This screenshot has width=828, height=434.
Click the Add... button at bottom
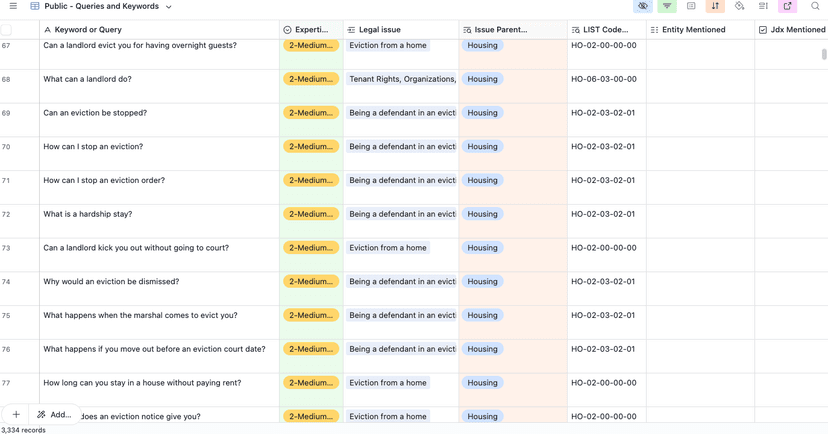click(x=54, y=414)
